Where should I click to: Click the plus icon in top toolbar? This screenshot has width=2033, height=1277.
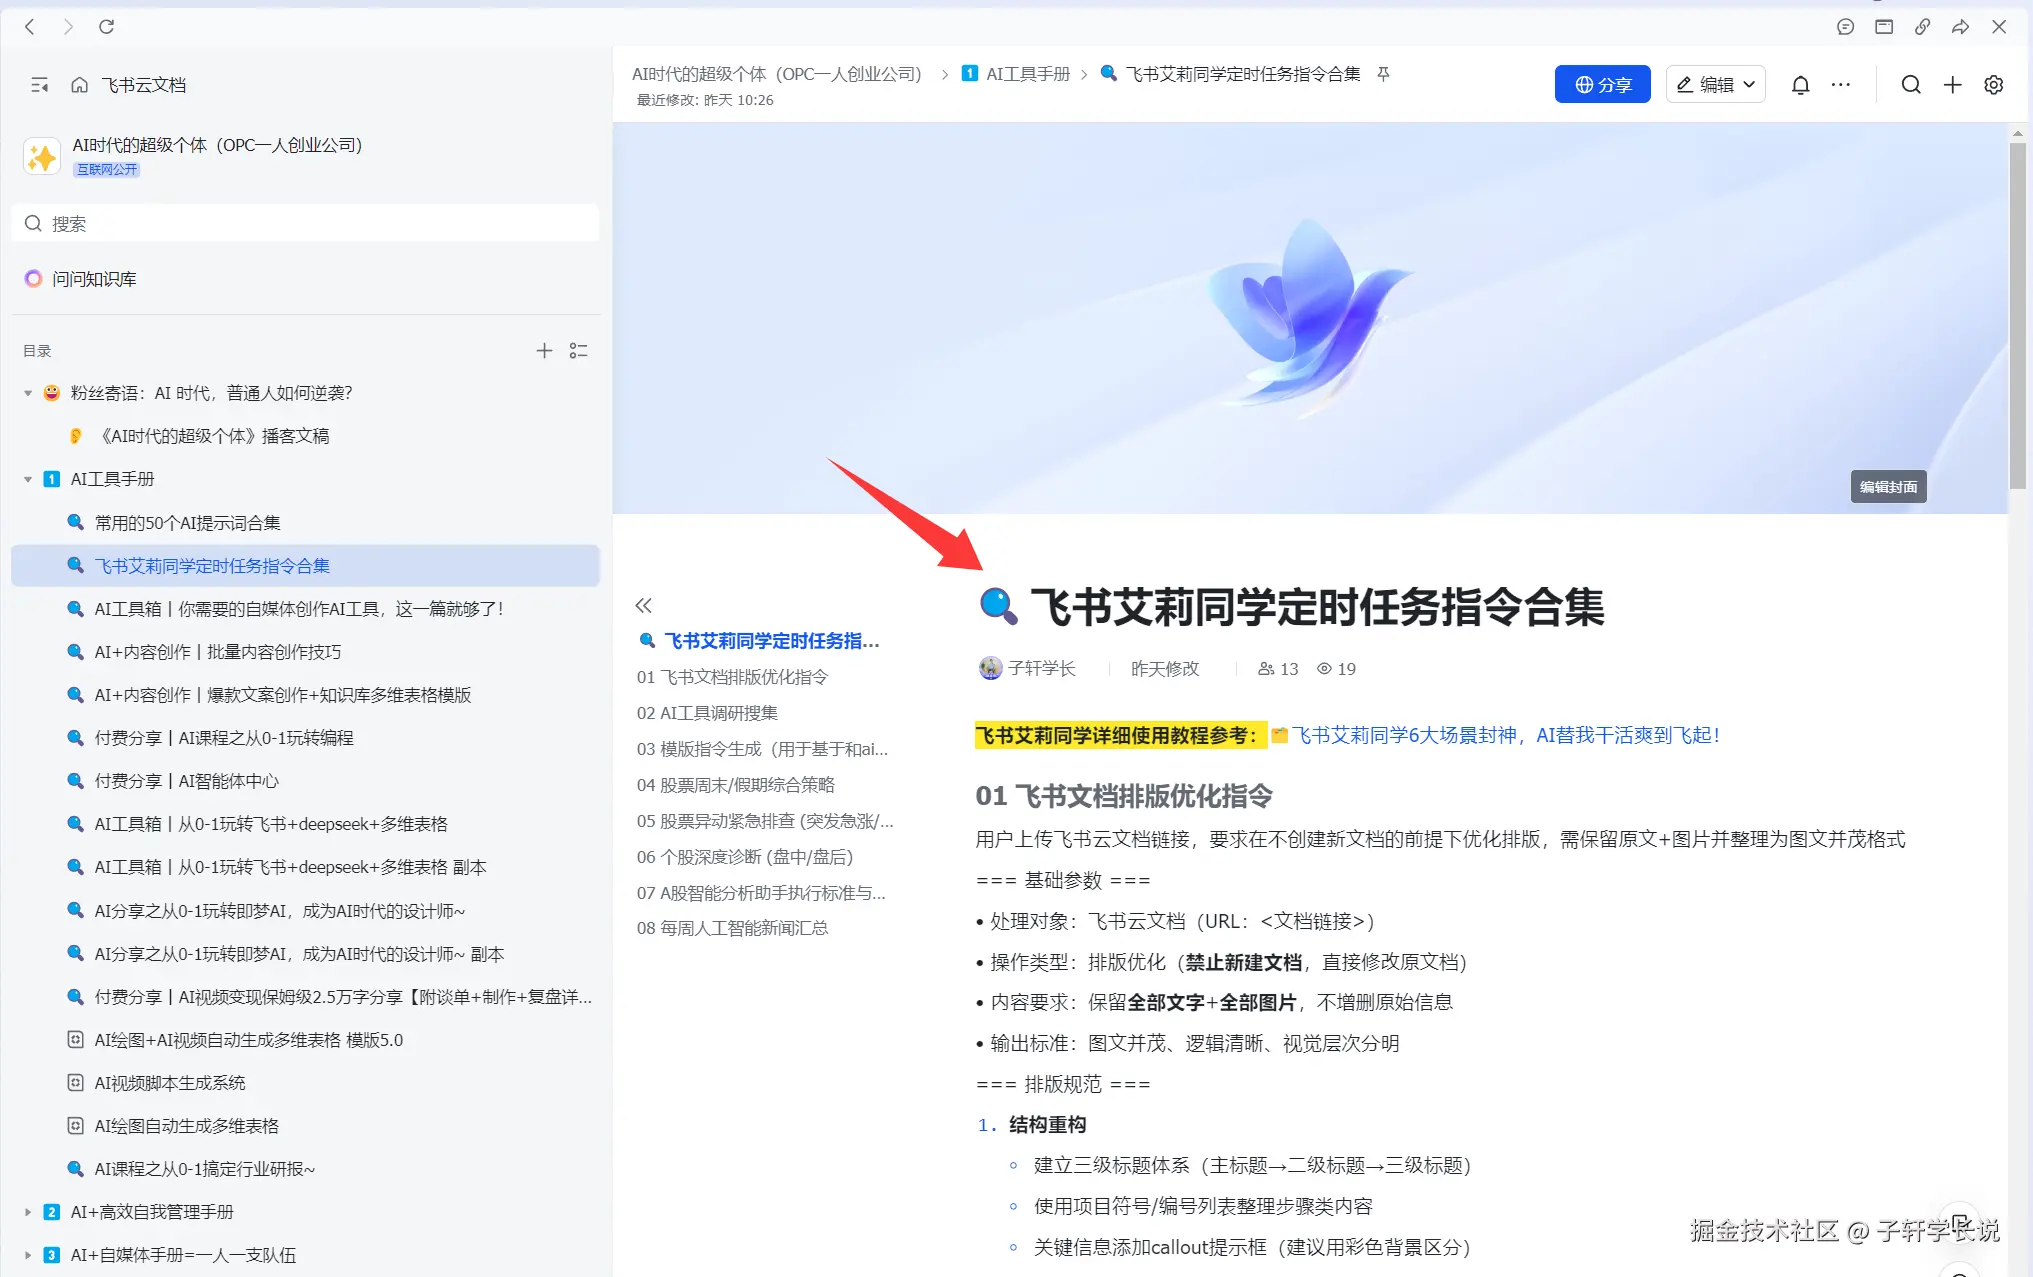click(1952, 85)
